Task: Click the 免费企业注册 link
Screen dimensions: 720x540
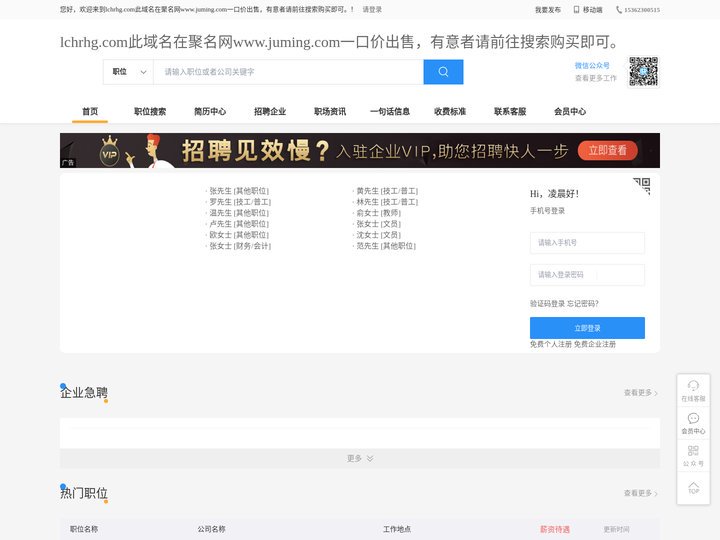Action: click(x=595, y=344)
